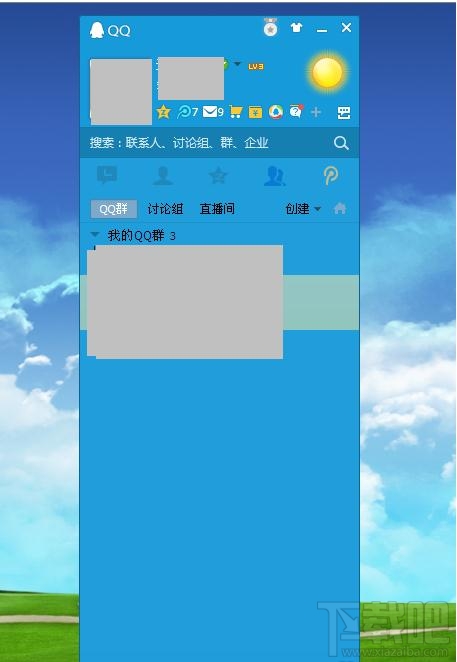Screen dimensions: 457x662
Task: Switch to the groups tab
Action: [275, 176]
